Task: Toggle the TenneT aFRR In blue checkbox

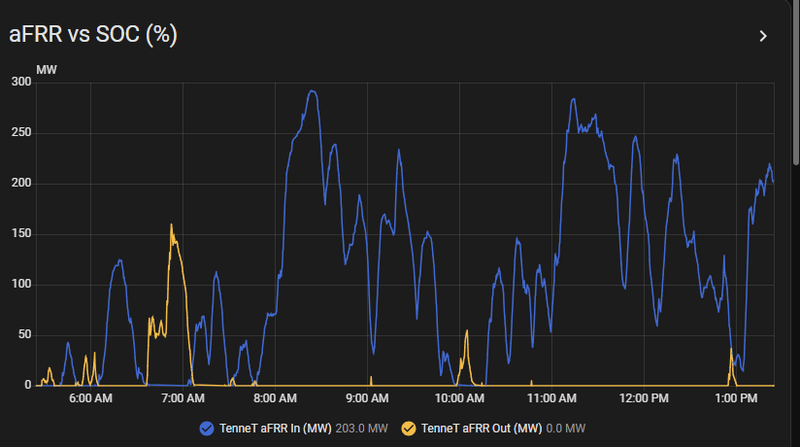Action: tap(207, 429)
